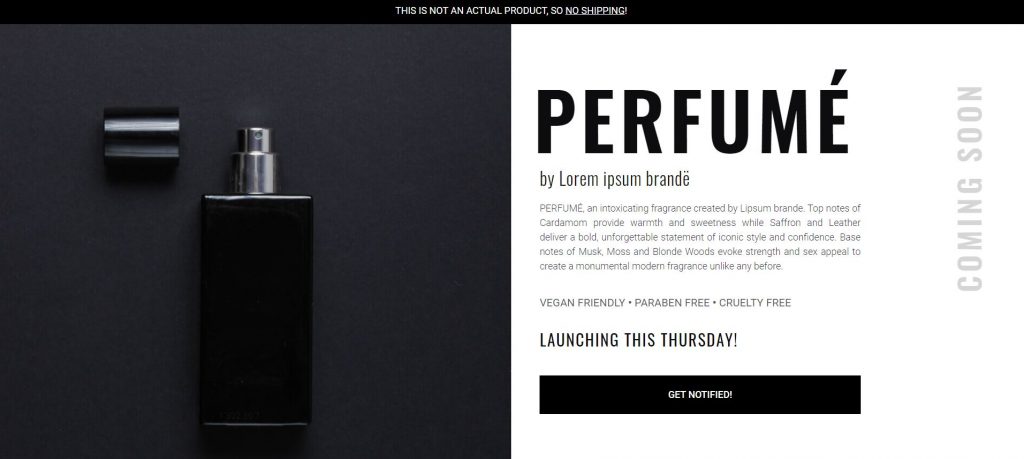The height and width of the screenshot is (459, 1024).
Task: Open the NO SHIPPING link in banner
Action: click(595, 10)
